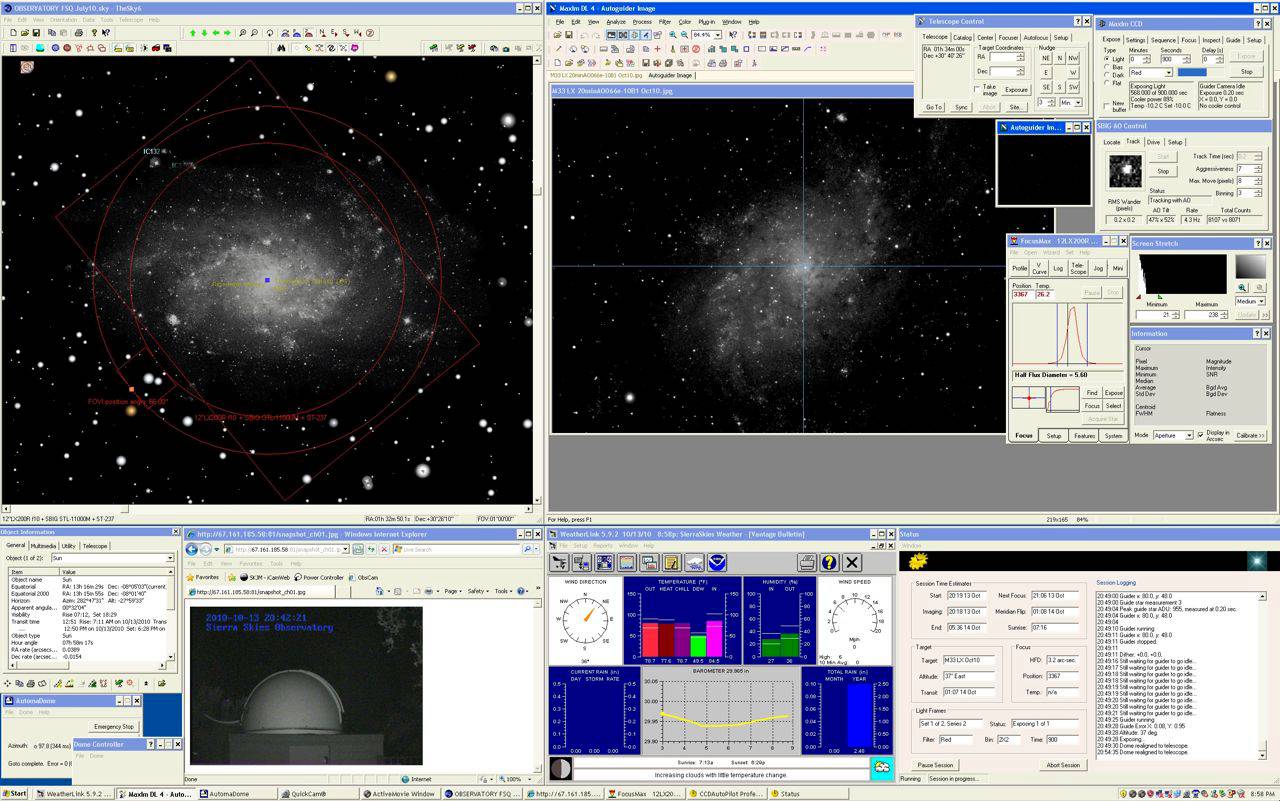Click the NOAA icon in WeatherLink toolbar
The image size is (1280, 801).
pyautogui.click(x=718, y=563)
